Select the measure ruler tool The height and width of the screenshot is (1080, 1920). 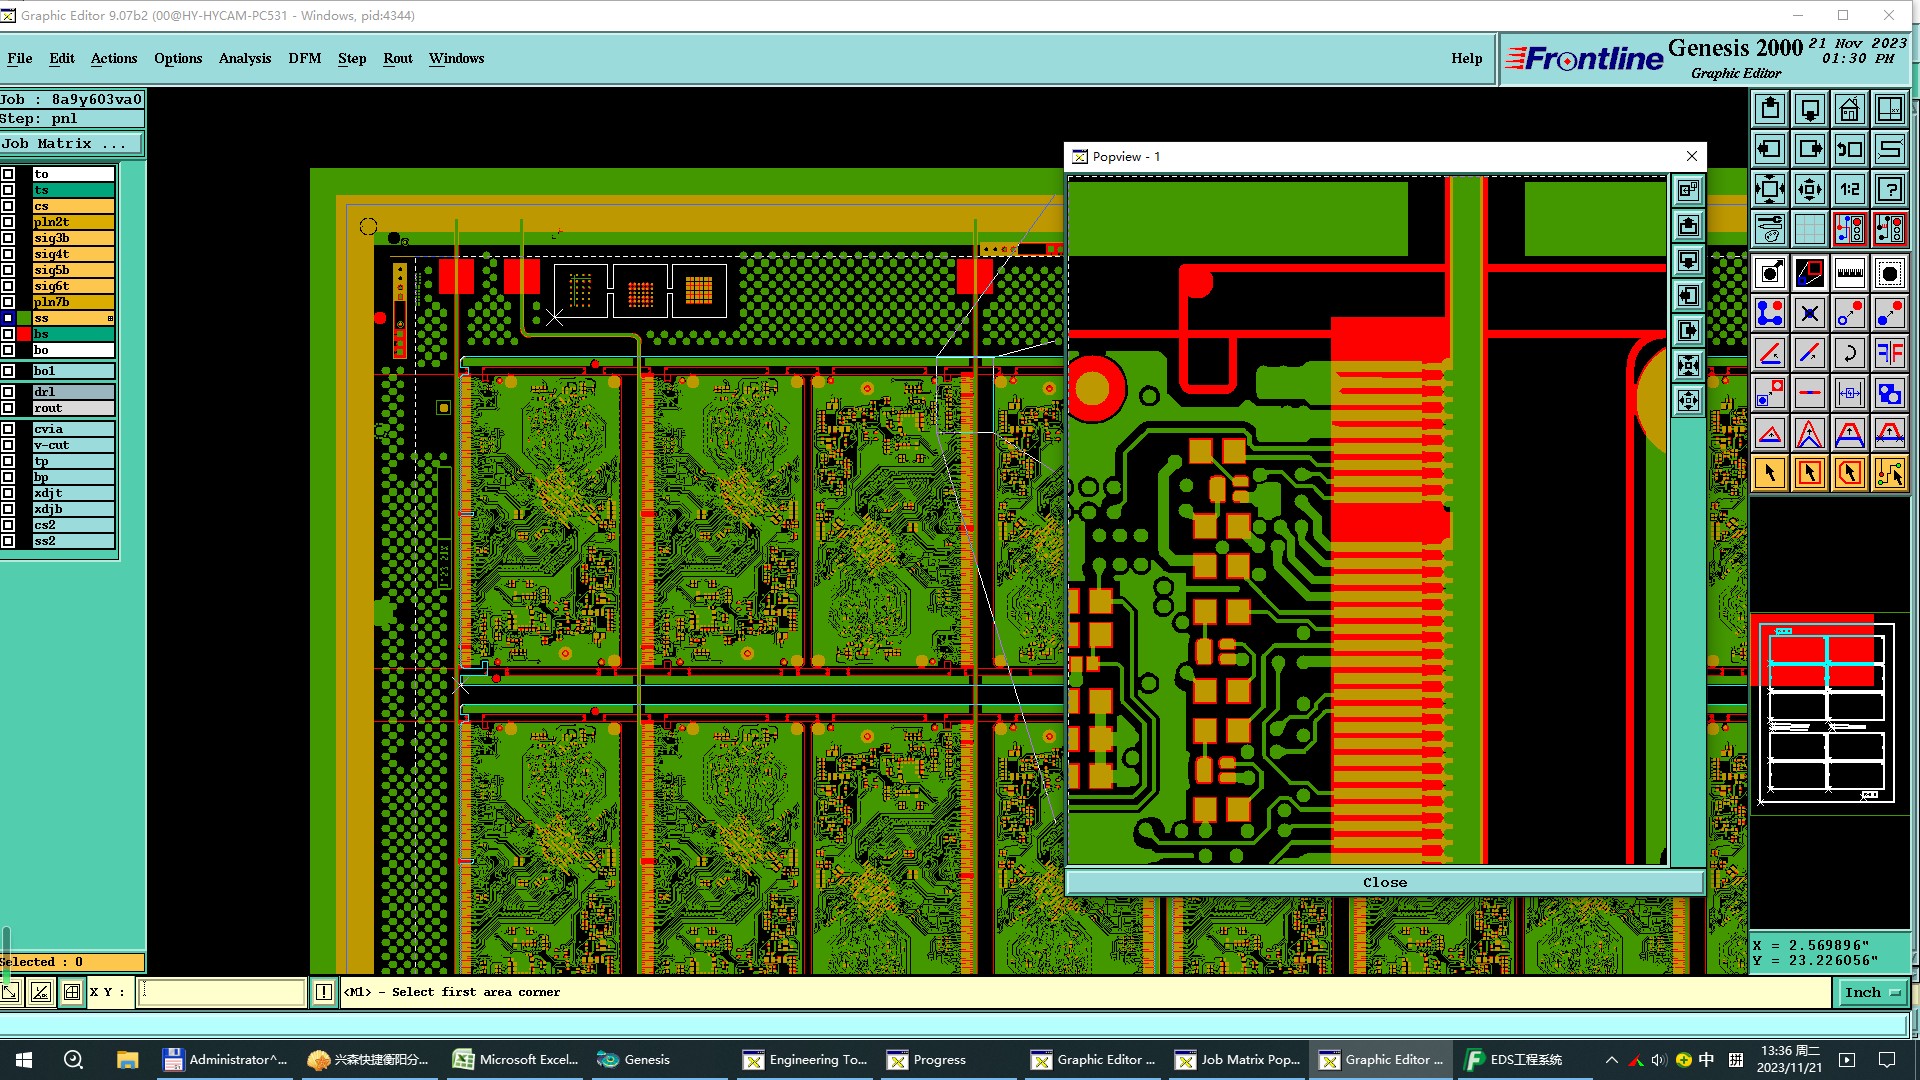click(x=1849, y=273)
